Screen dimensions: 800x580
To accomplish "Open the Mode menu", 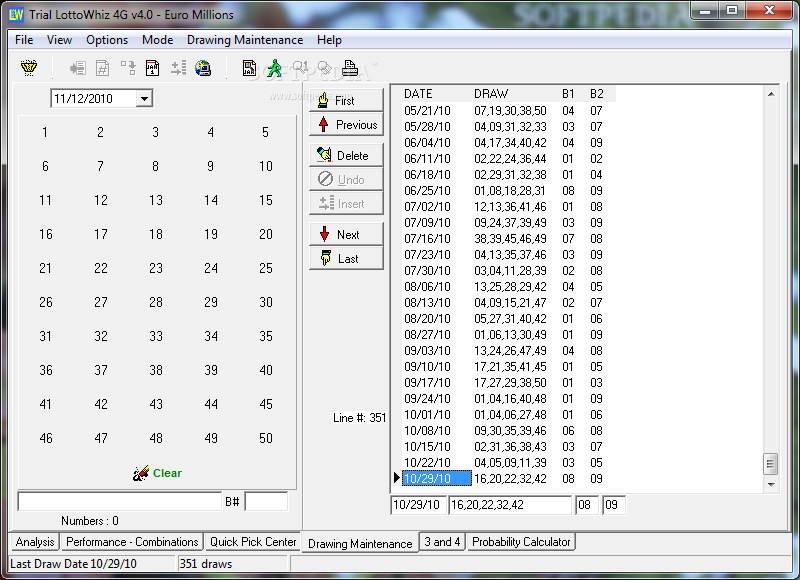I will coord(157,40).
